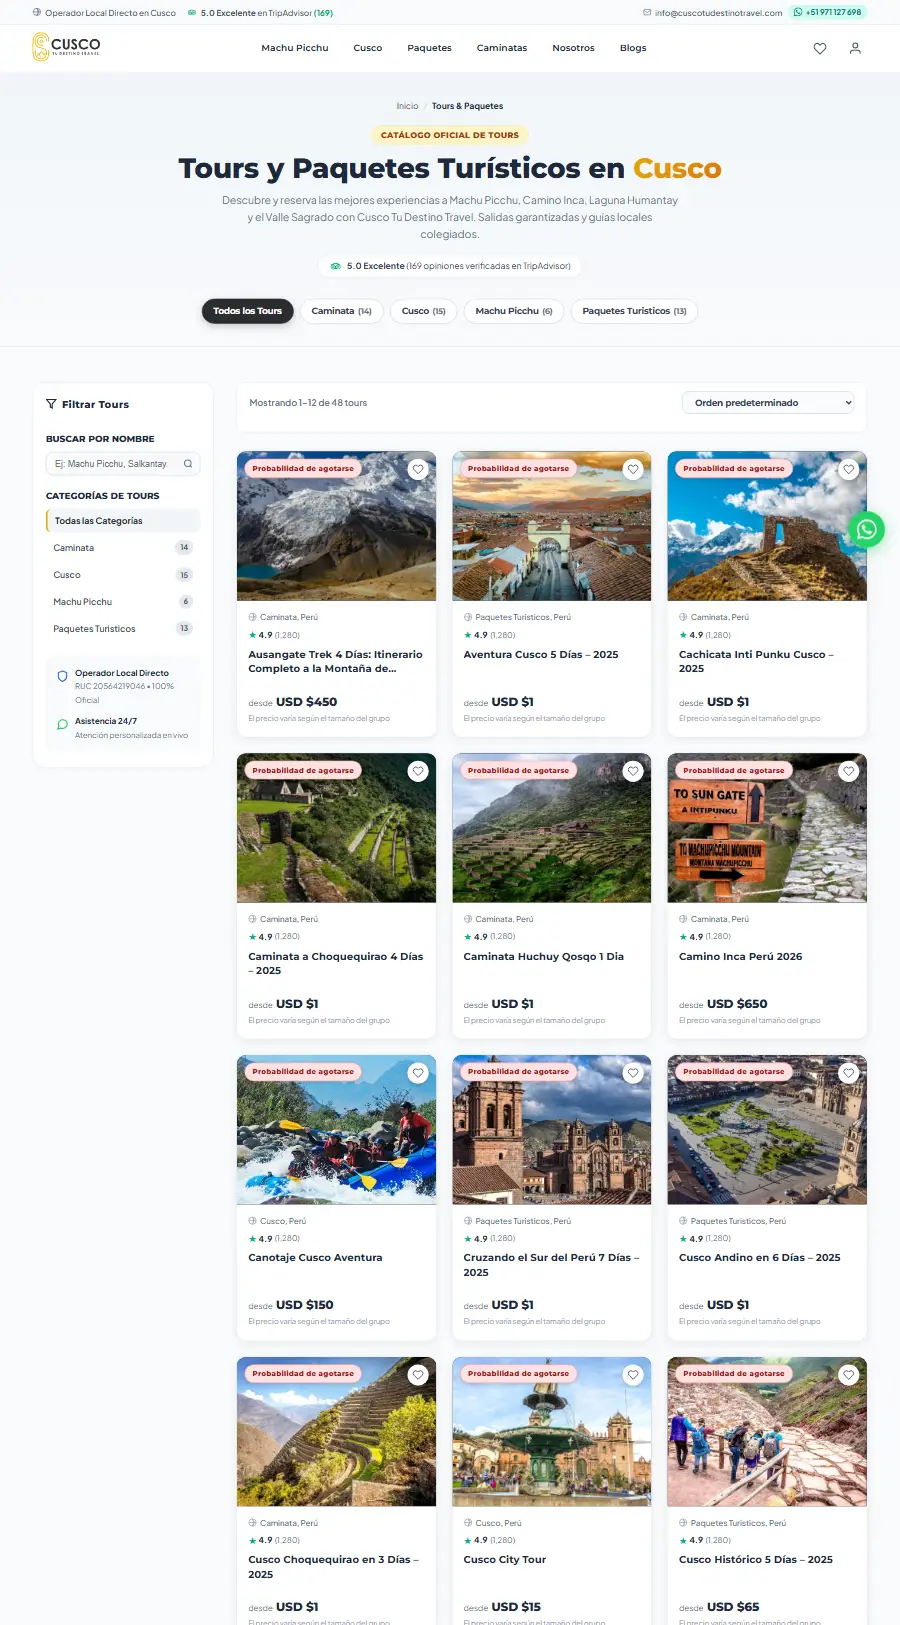900x1625 pixels.
Task: Open Camino Inca Perú 2026 title
Action: (741, 957)
